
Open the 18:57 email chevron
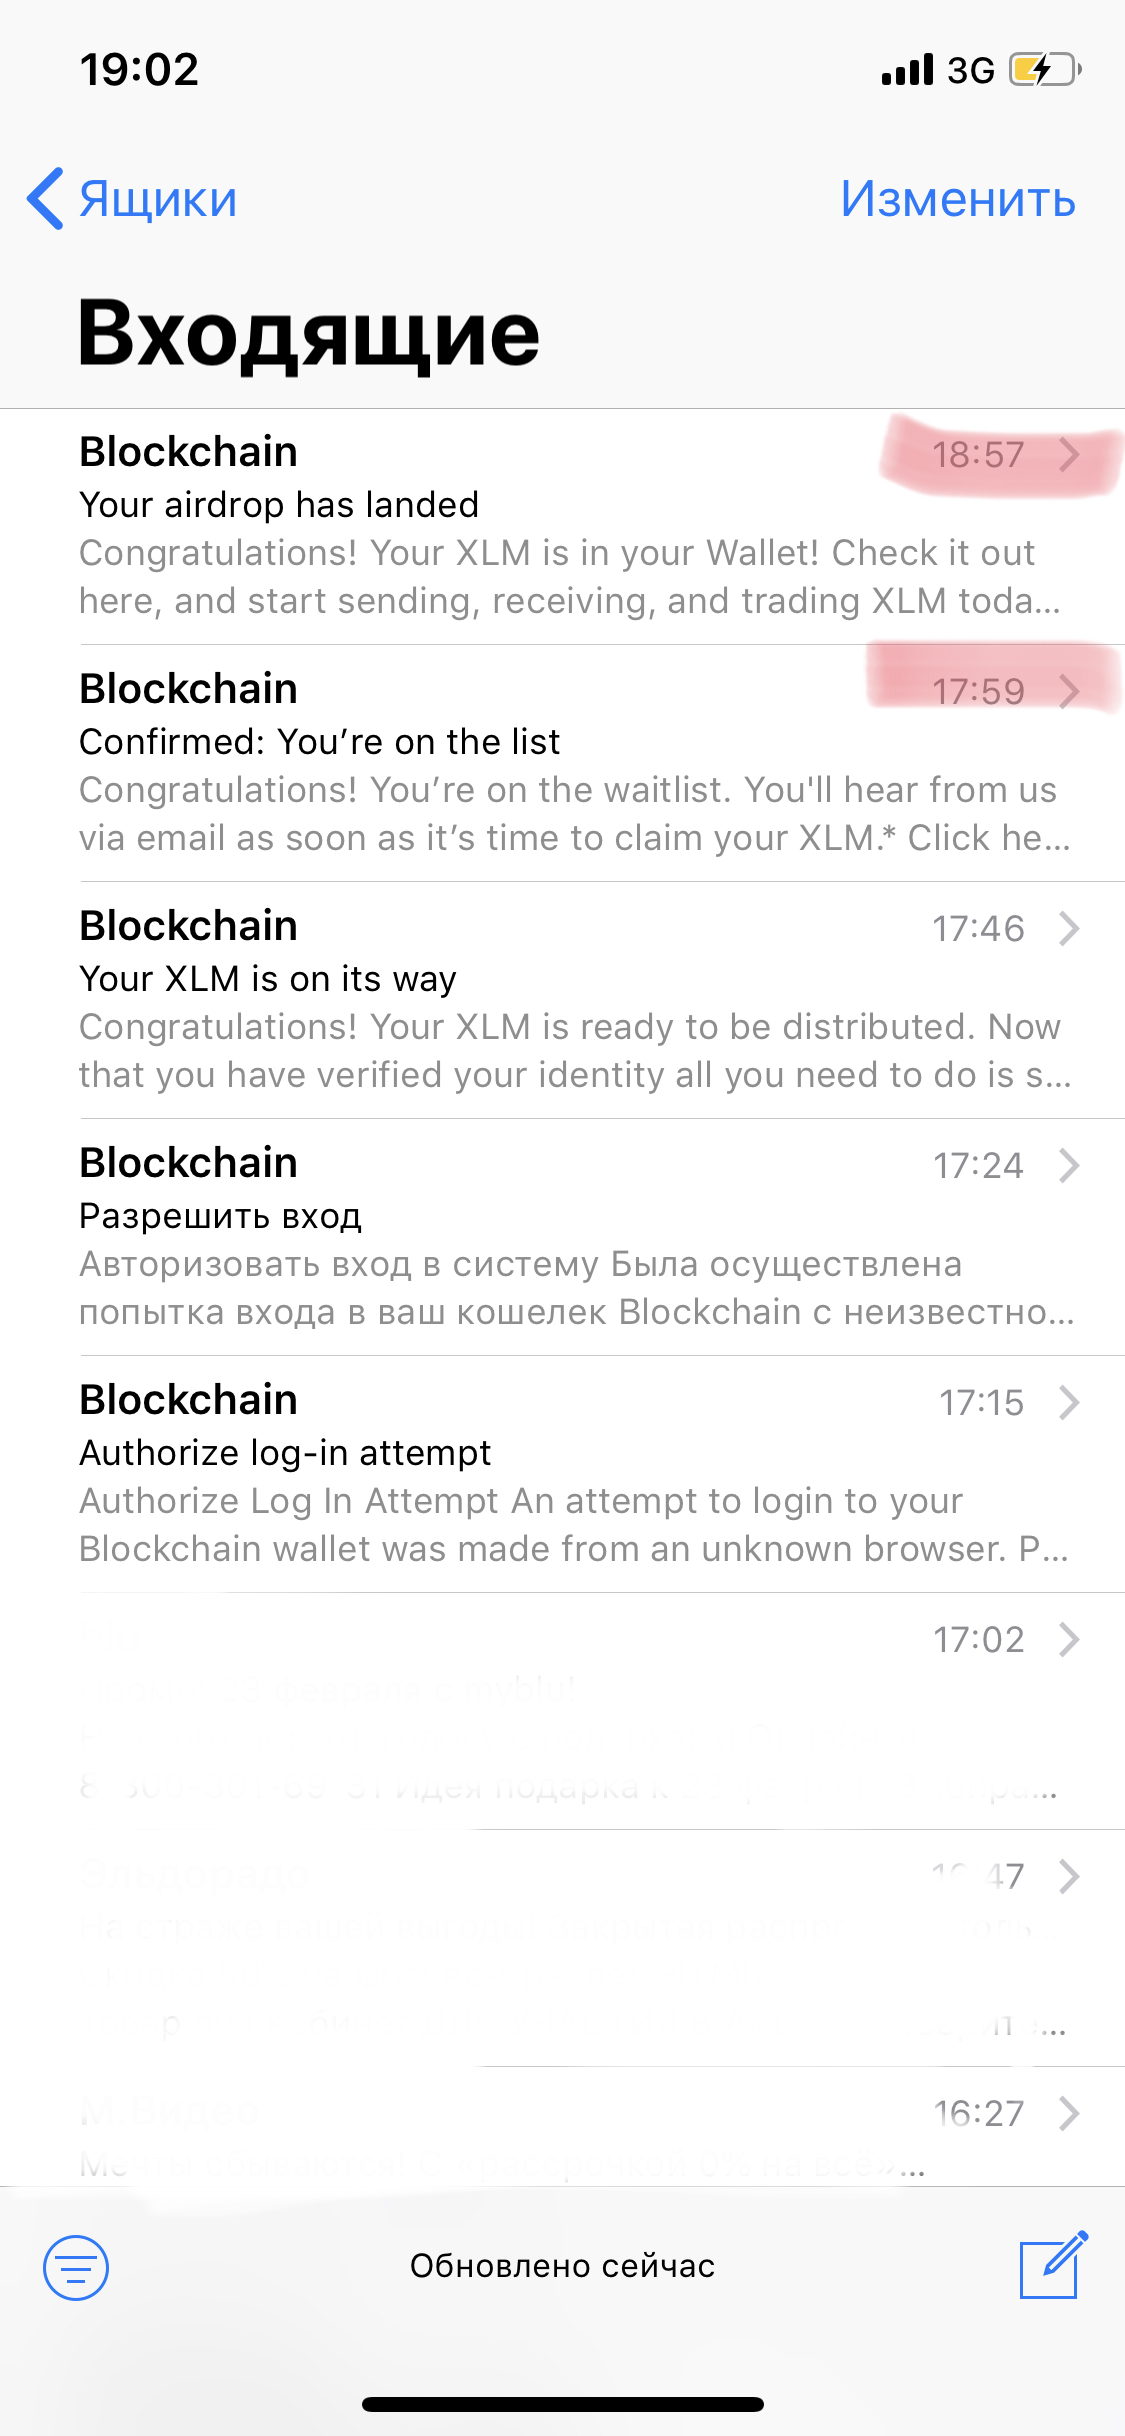click(1069, 454)
